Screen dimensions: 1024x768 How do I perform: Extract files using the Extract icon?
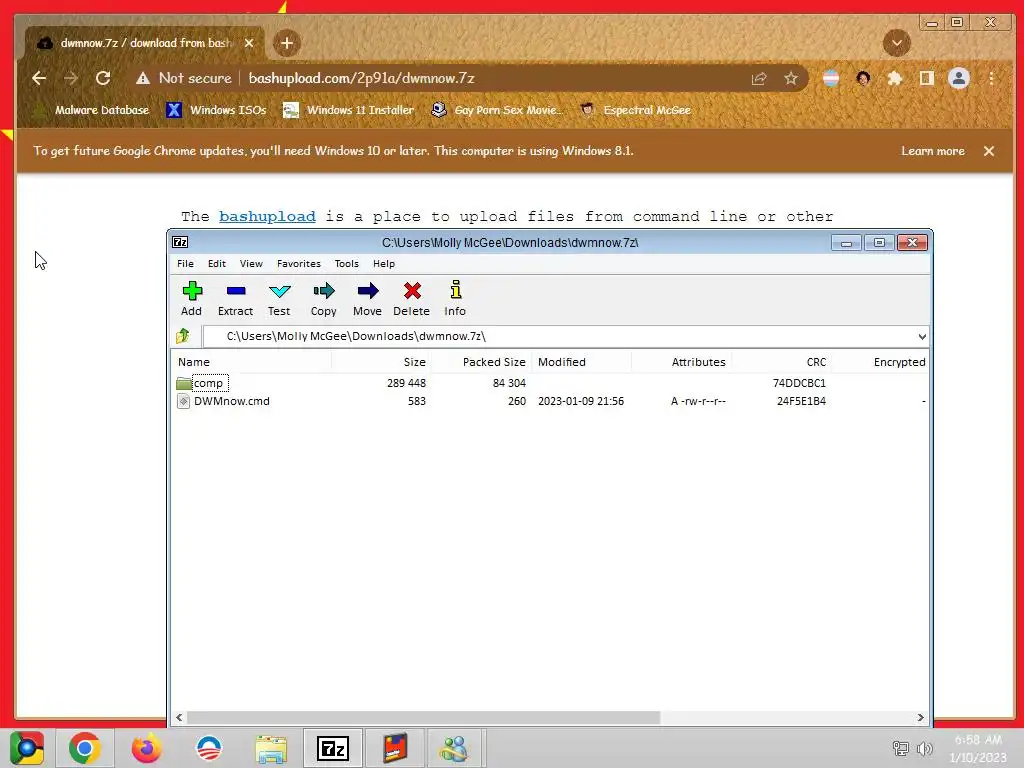(235, 298)
